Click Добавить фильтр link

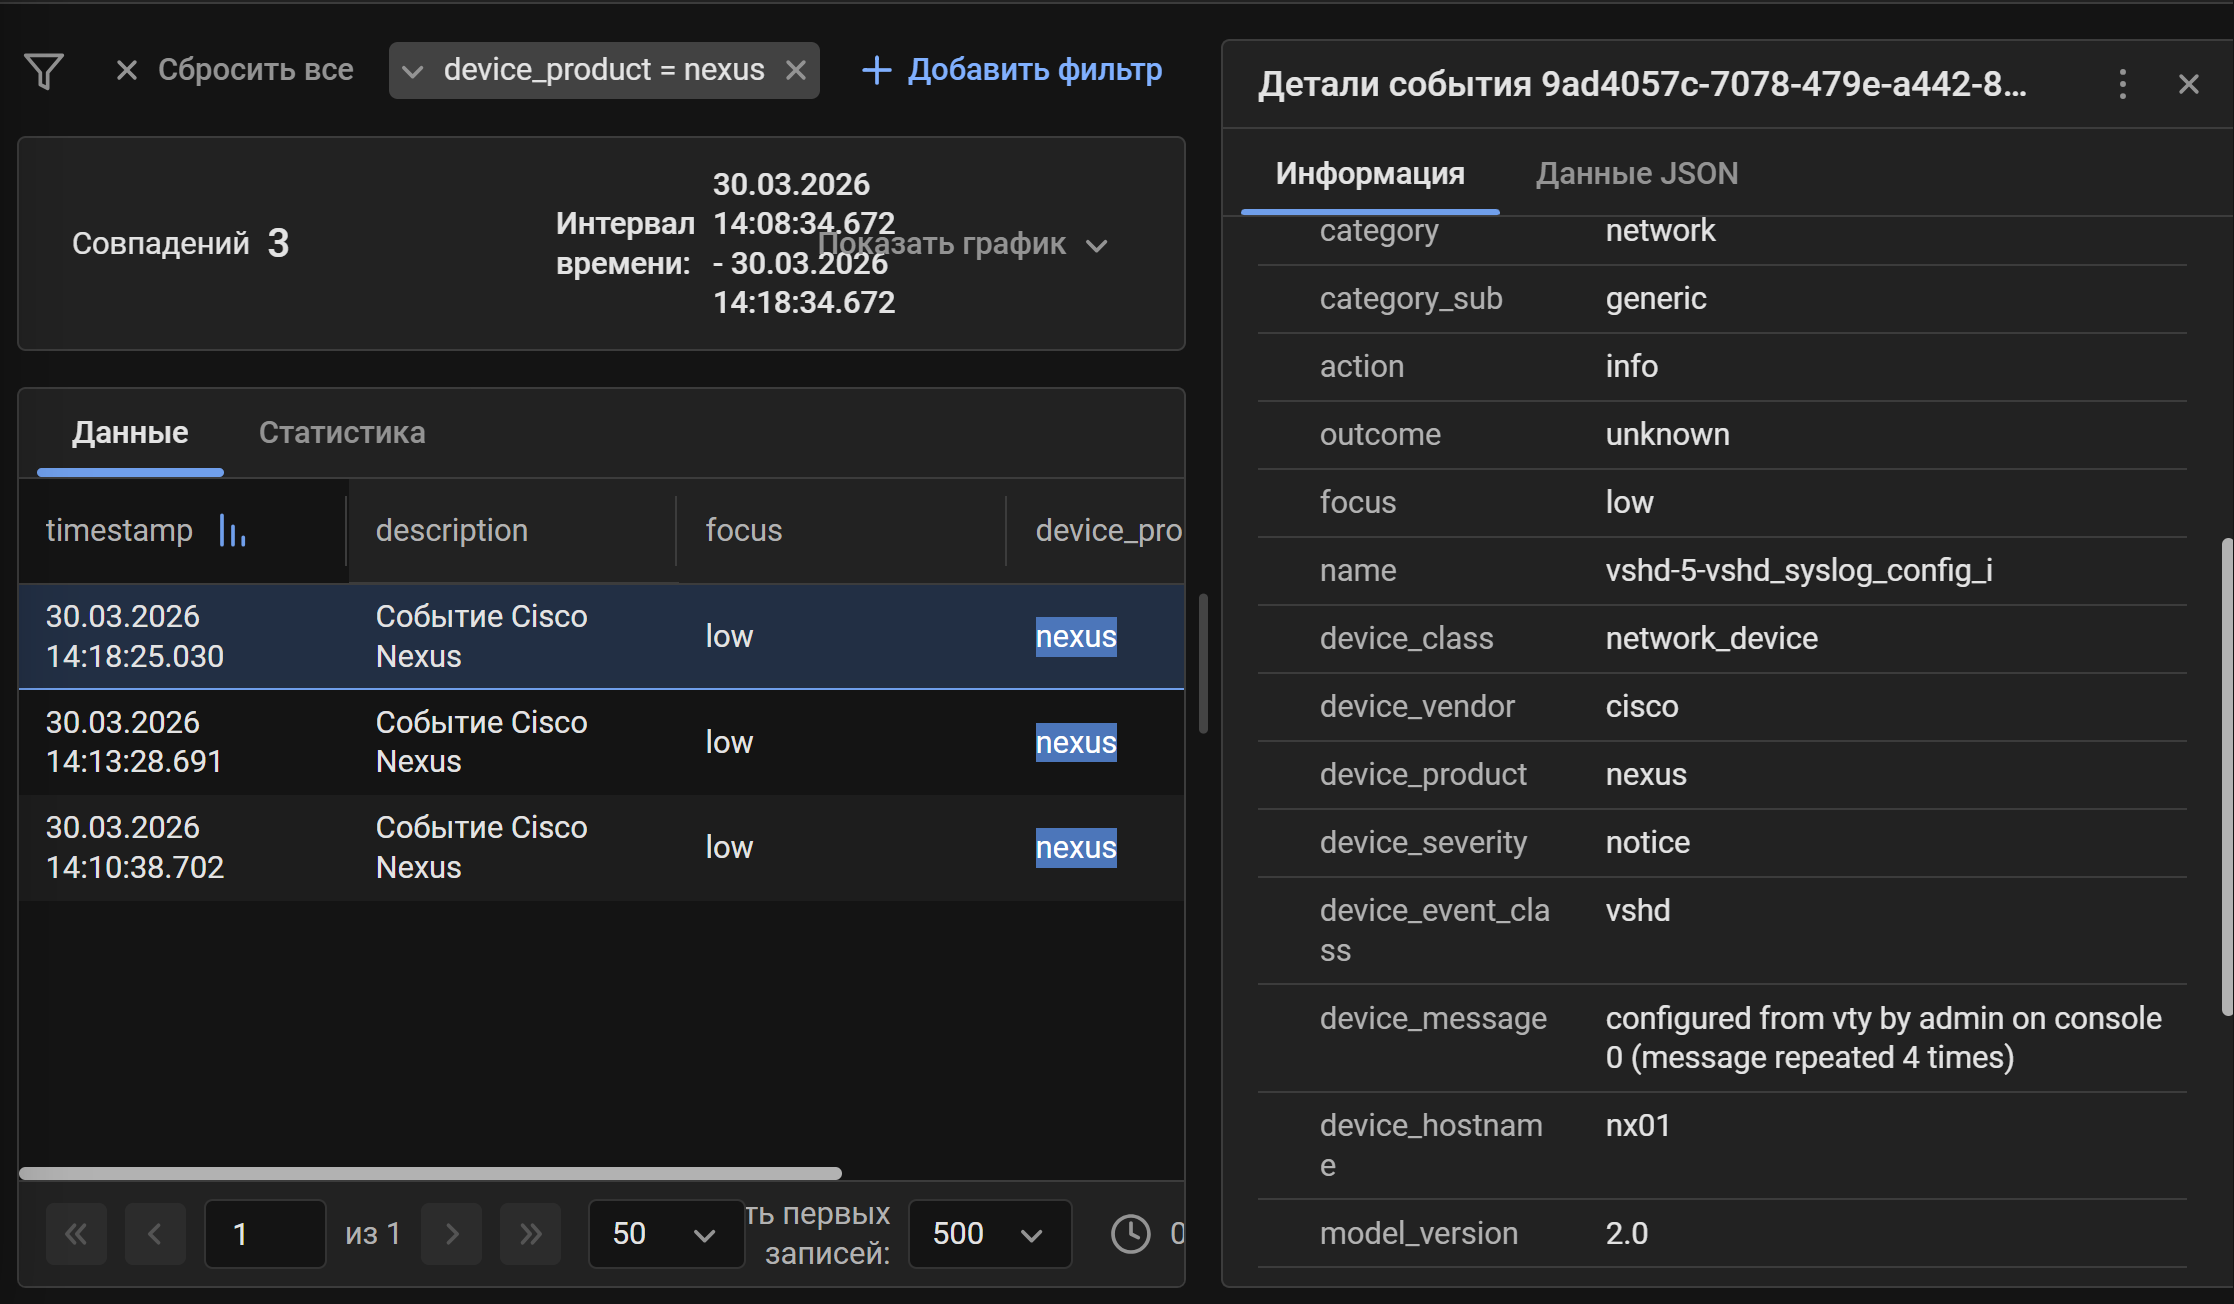pos(1035,70)
